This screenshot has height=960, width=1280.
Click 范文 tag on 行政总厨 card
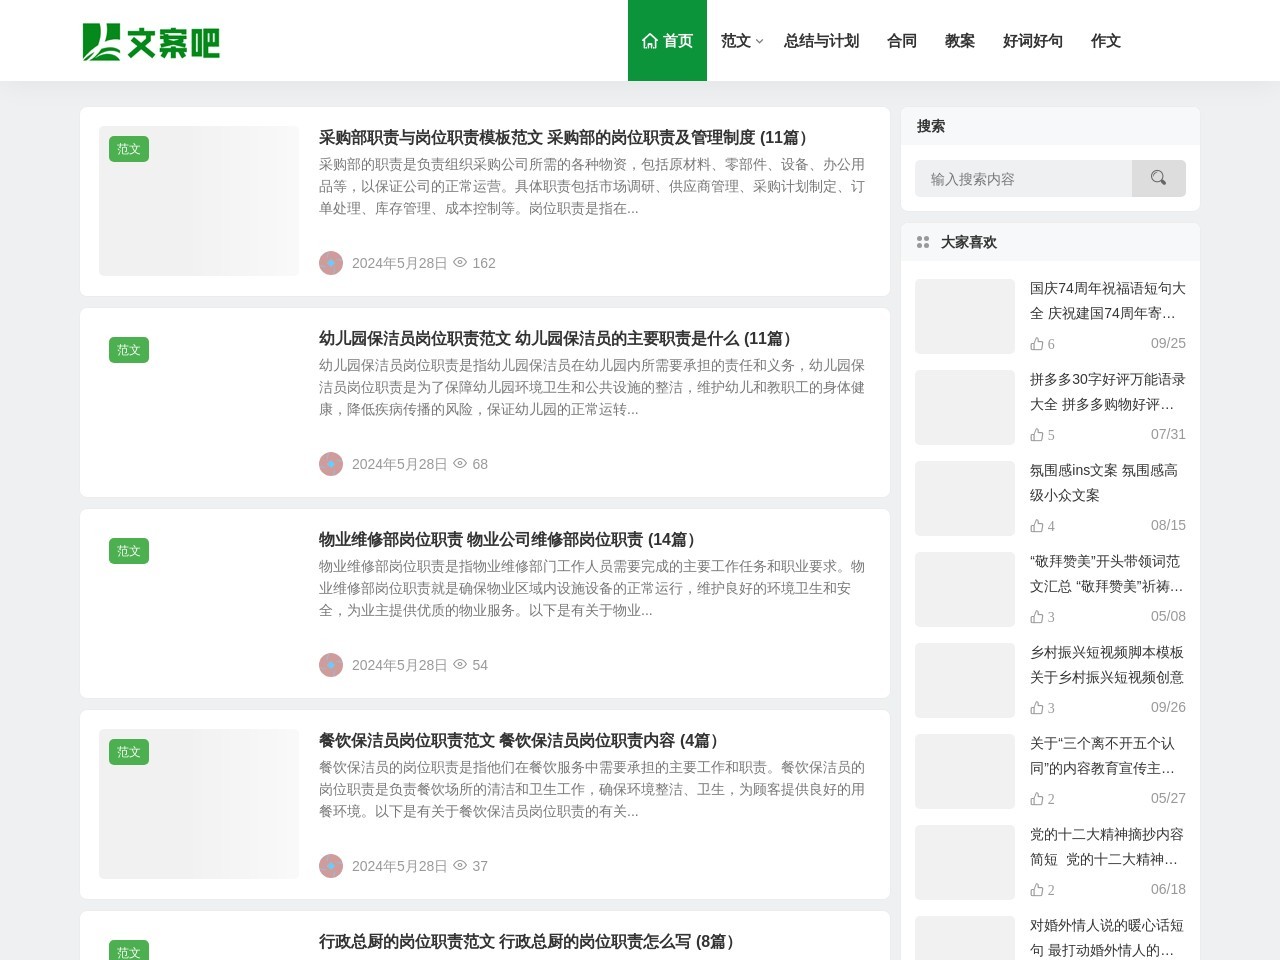click(129, 950)
